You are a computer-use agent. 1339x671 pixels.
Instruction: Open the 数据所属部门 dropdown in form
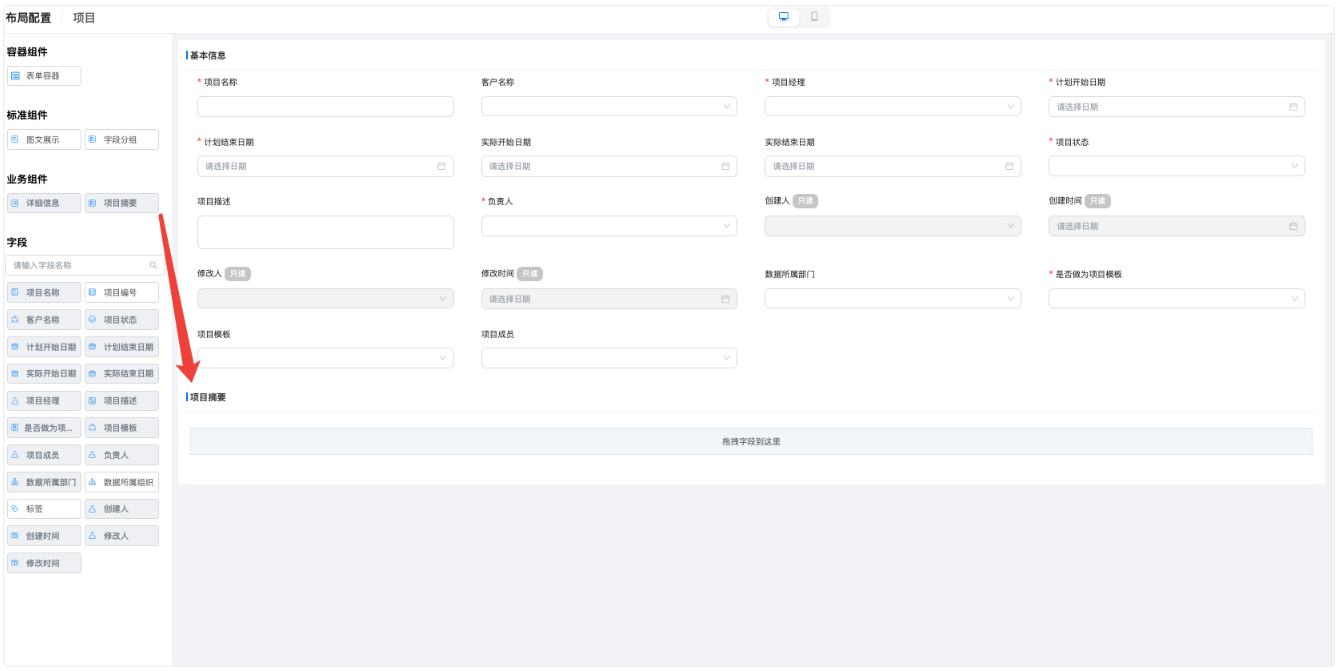(893, 298)
